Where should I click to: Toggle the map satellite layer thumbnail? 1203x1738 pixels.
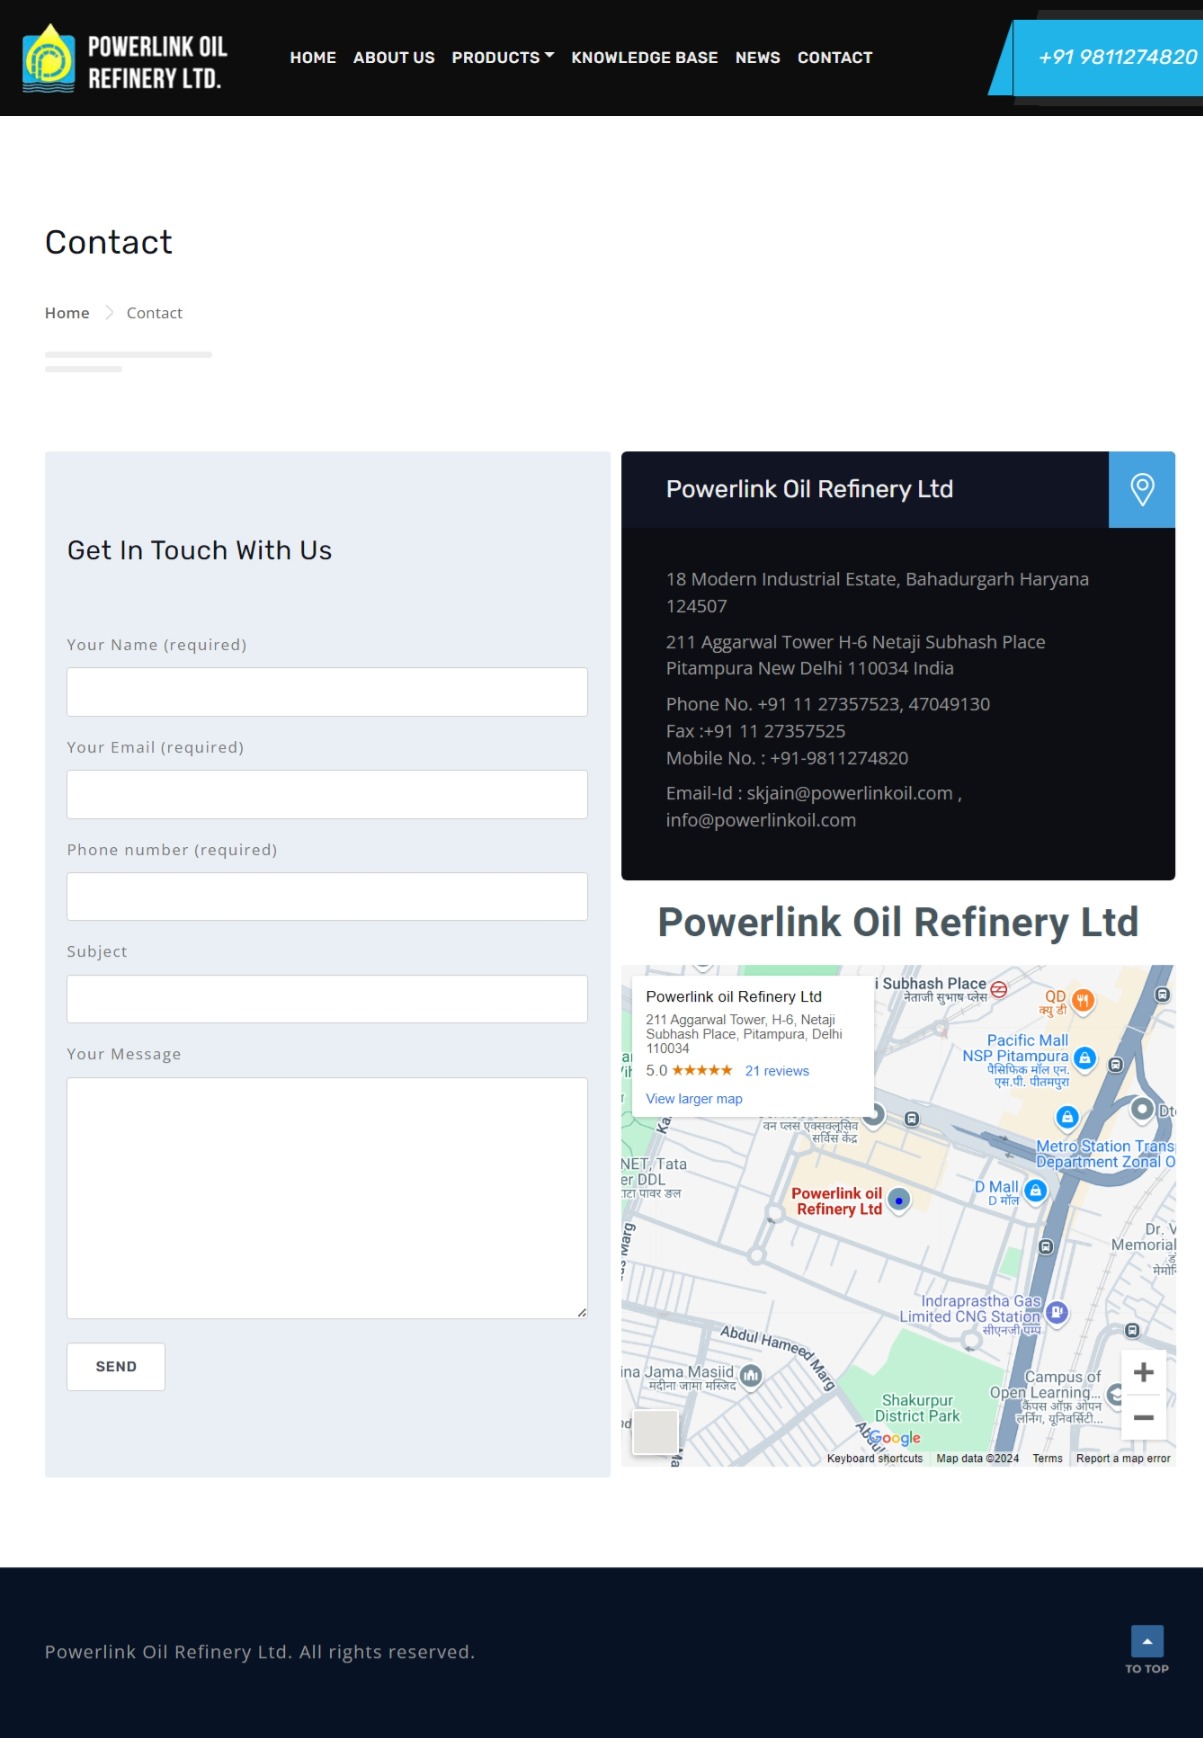(656, 1432)
